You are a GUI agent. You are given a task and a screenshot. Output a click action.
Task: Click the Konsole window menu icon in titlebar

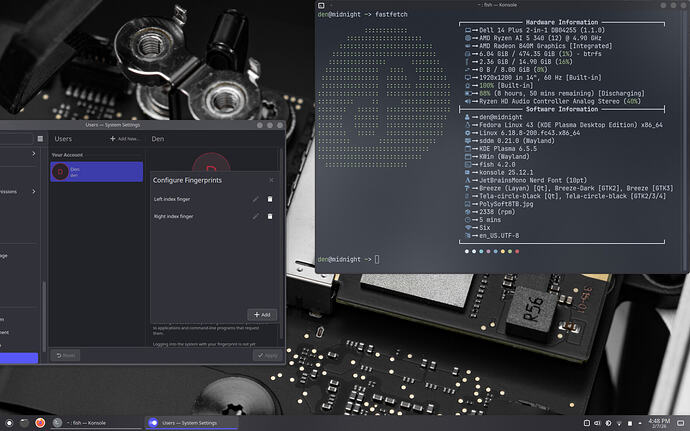click(321, 5)
